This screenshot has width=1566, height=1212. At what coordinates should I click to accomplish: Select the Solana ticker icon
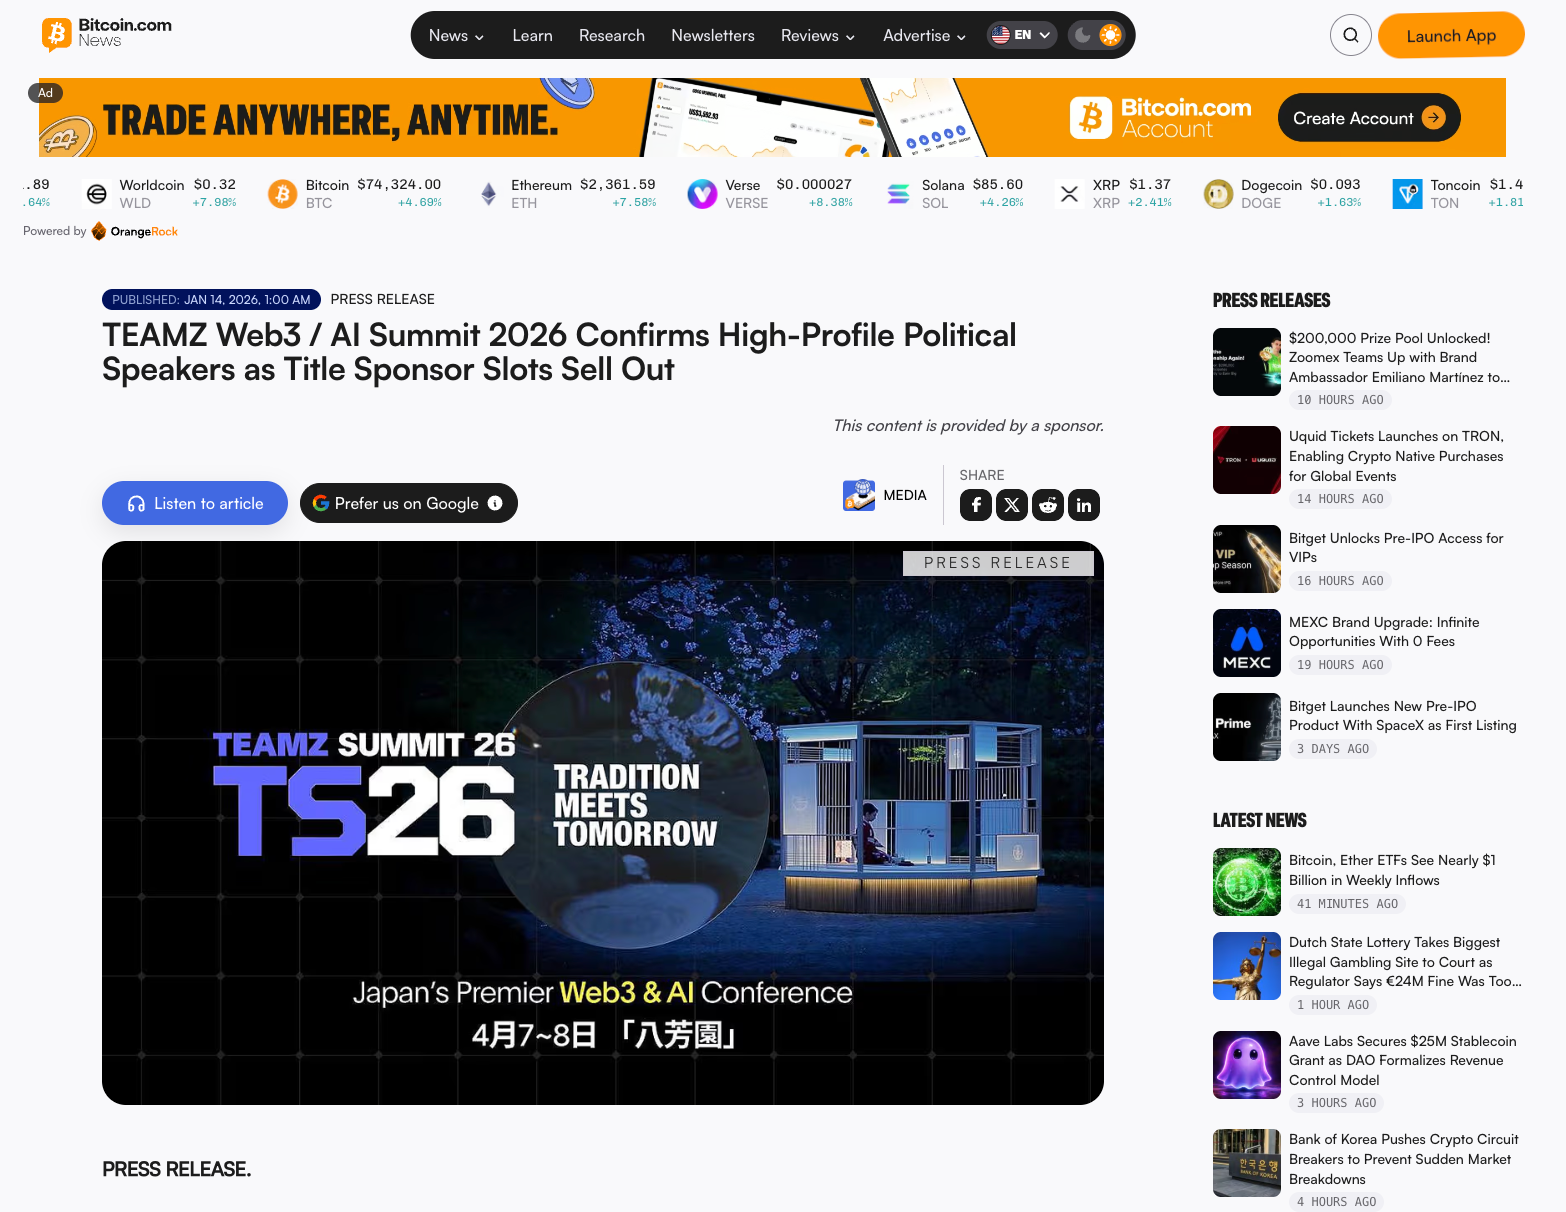coord(899,194)
